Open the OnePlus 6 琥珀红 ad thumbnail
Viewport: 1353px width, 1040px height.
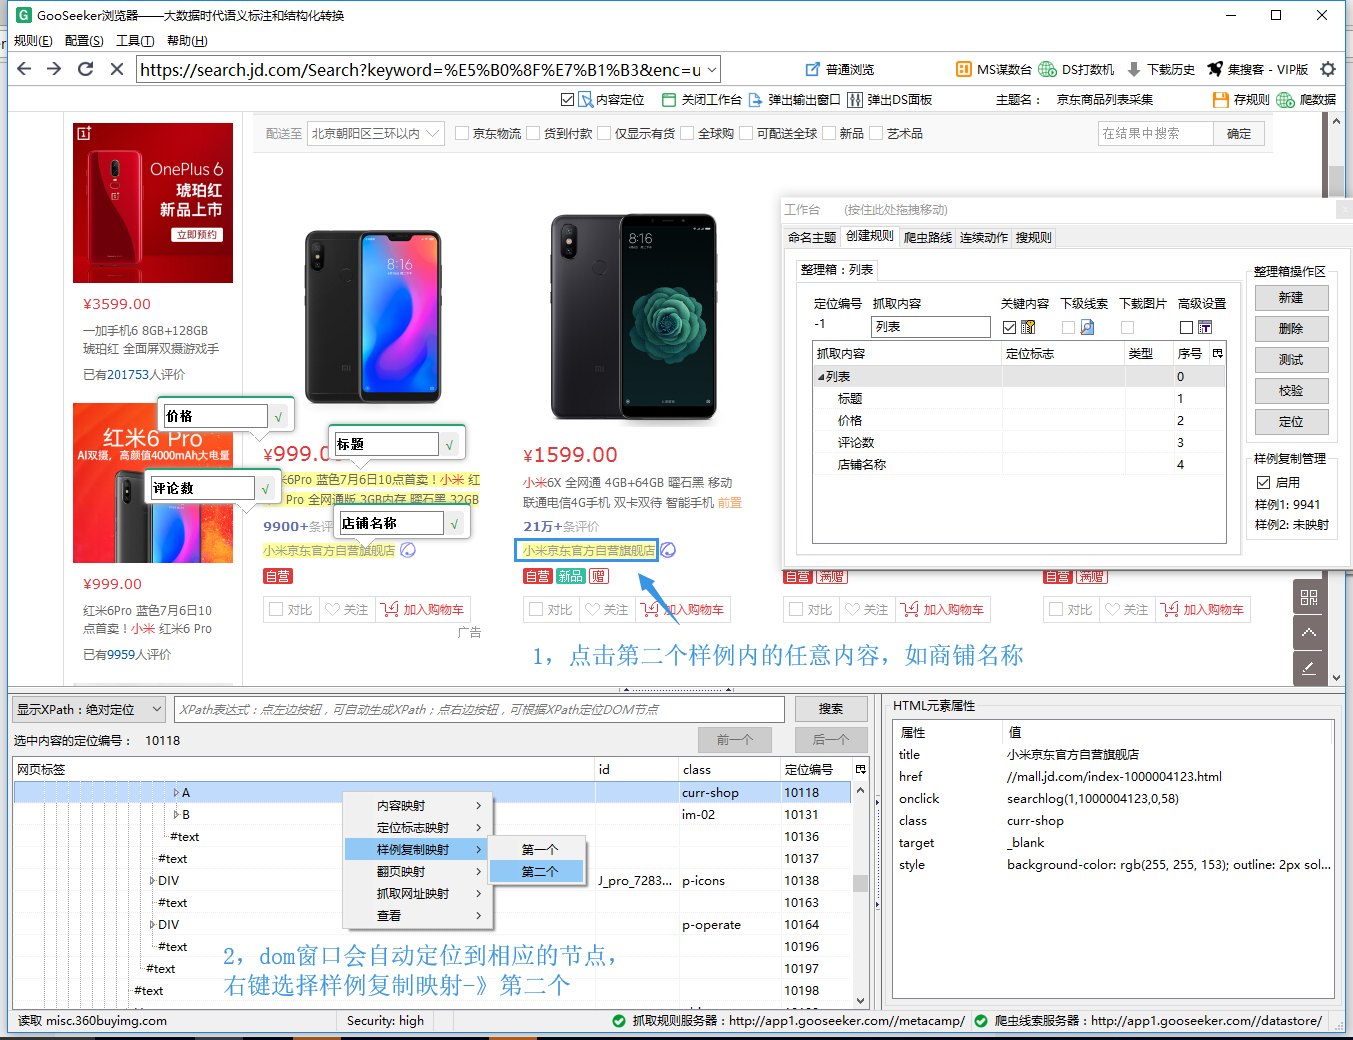click(153, 203)
